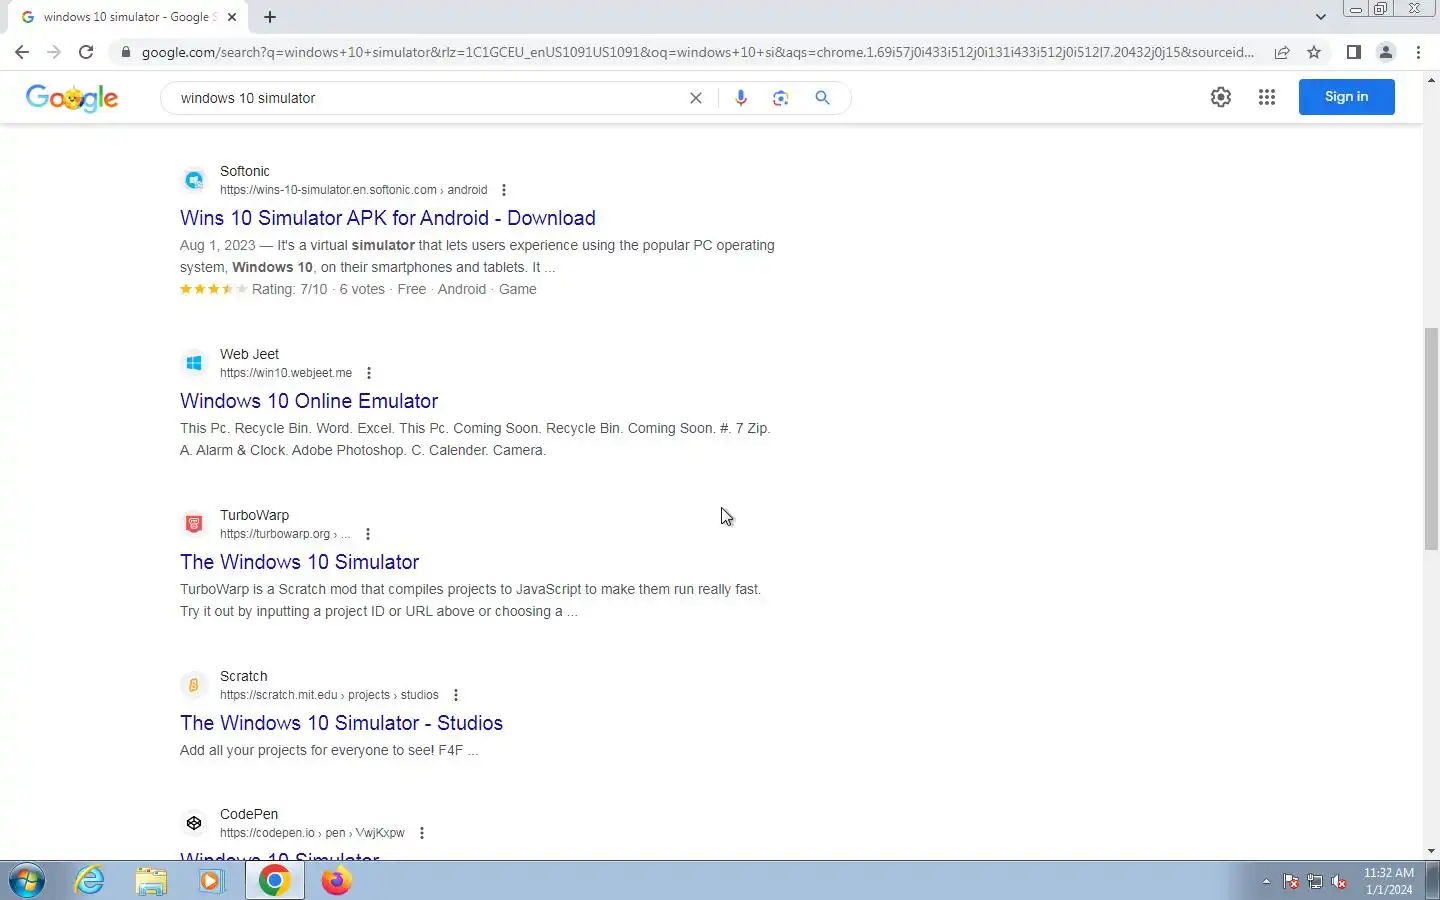Viewport: 1440px width, 900px height.
Task: Click the network tray icon
Action: pos(1315,882)
